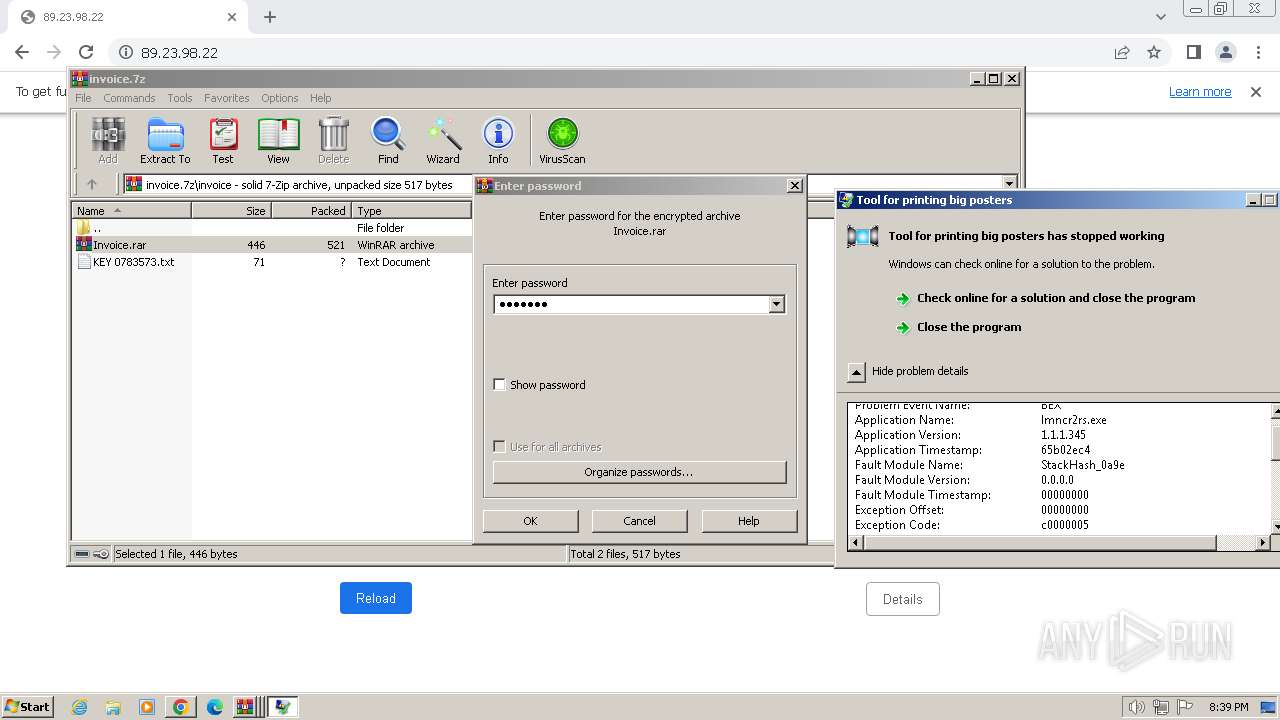This screenshot has height=720, width=1280.
Task: Select the 89.23.98.22 browser tab
Action: pos(128,18)
